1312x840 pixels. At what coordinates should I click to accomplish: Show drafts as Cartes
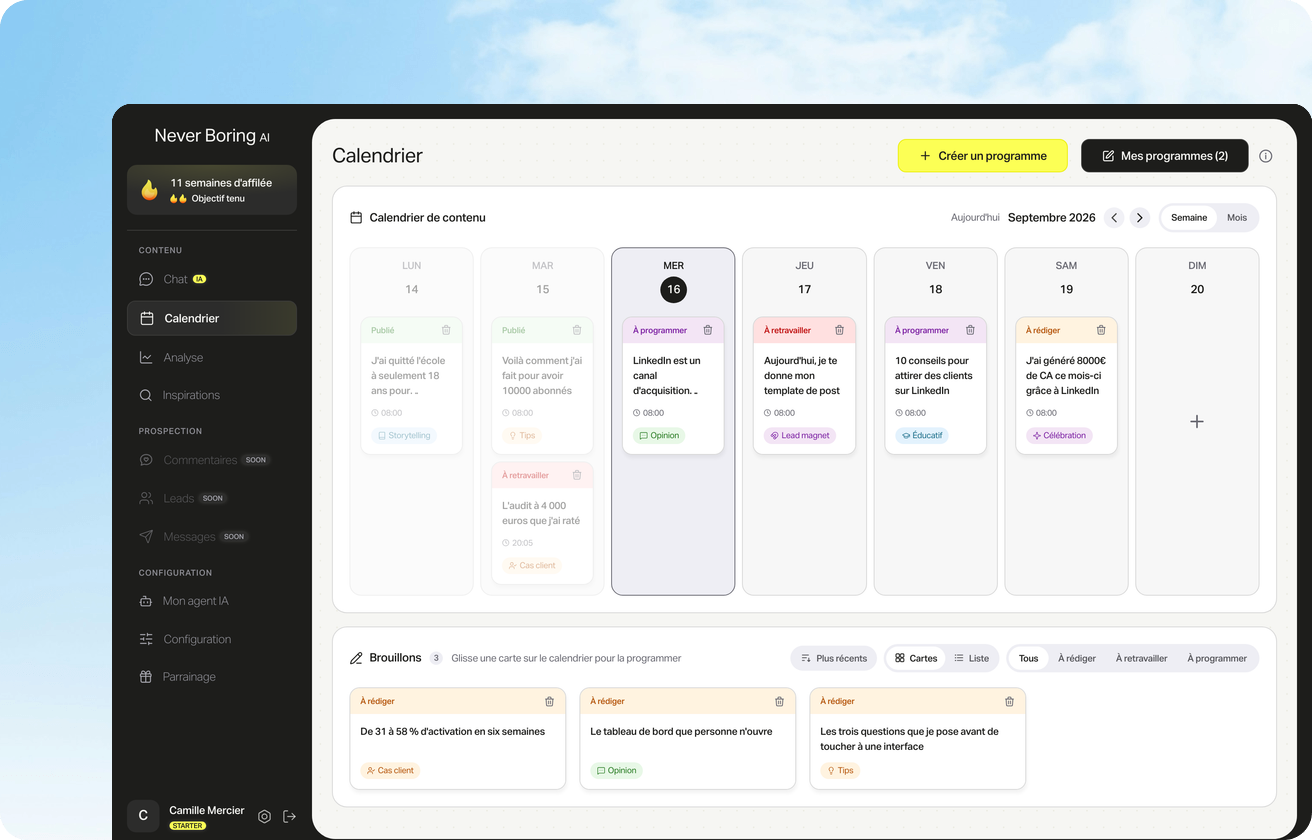click(x=916, y=658)
